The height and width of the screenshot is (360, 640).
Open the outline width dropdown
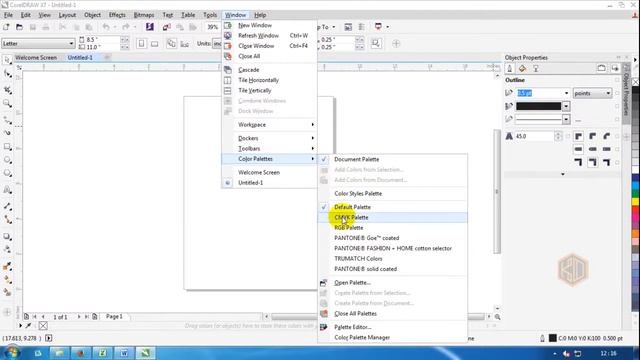[566, 93]
